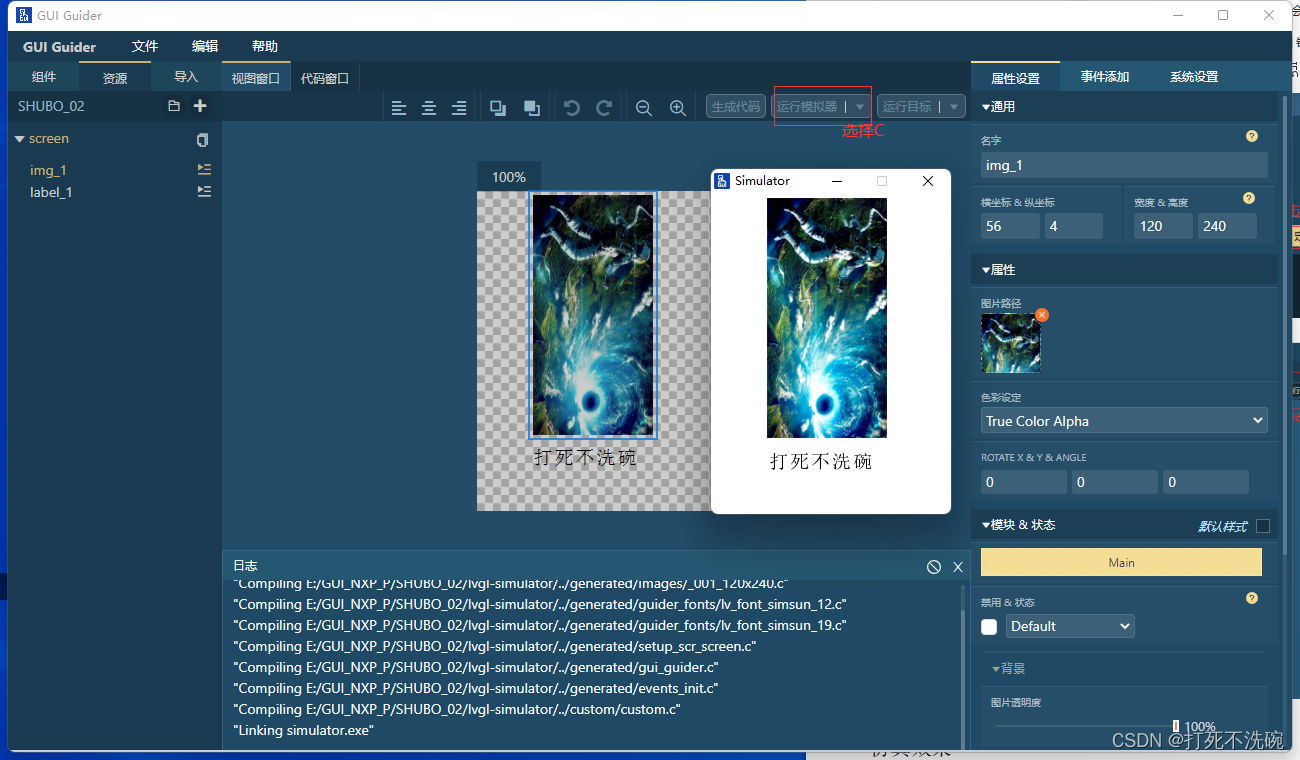Open the 帮助 menu

pyautogui.click(x=265, y=46)
